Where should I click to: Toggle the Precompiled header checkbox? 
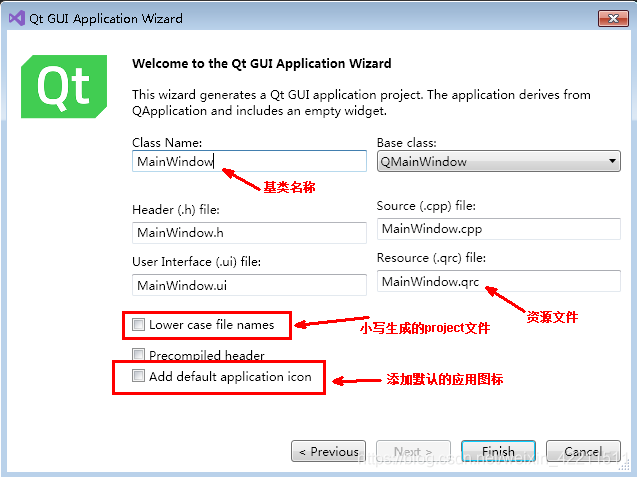tap(138, 354)
